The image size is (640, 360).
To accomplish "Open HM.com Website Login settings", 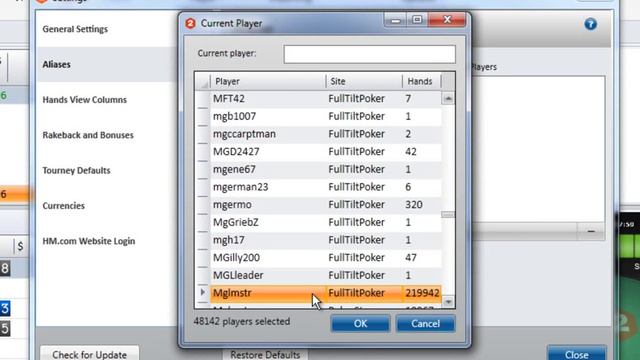I will (89, 241).
